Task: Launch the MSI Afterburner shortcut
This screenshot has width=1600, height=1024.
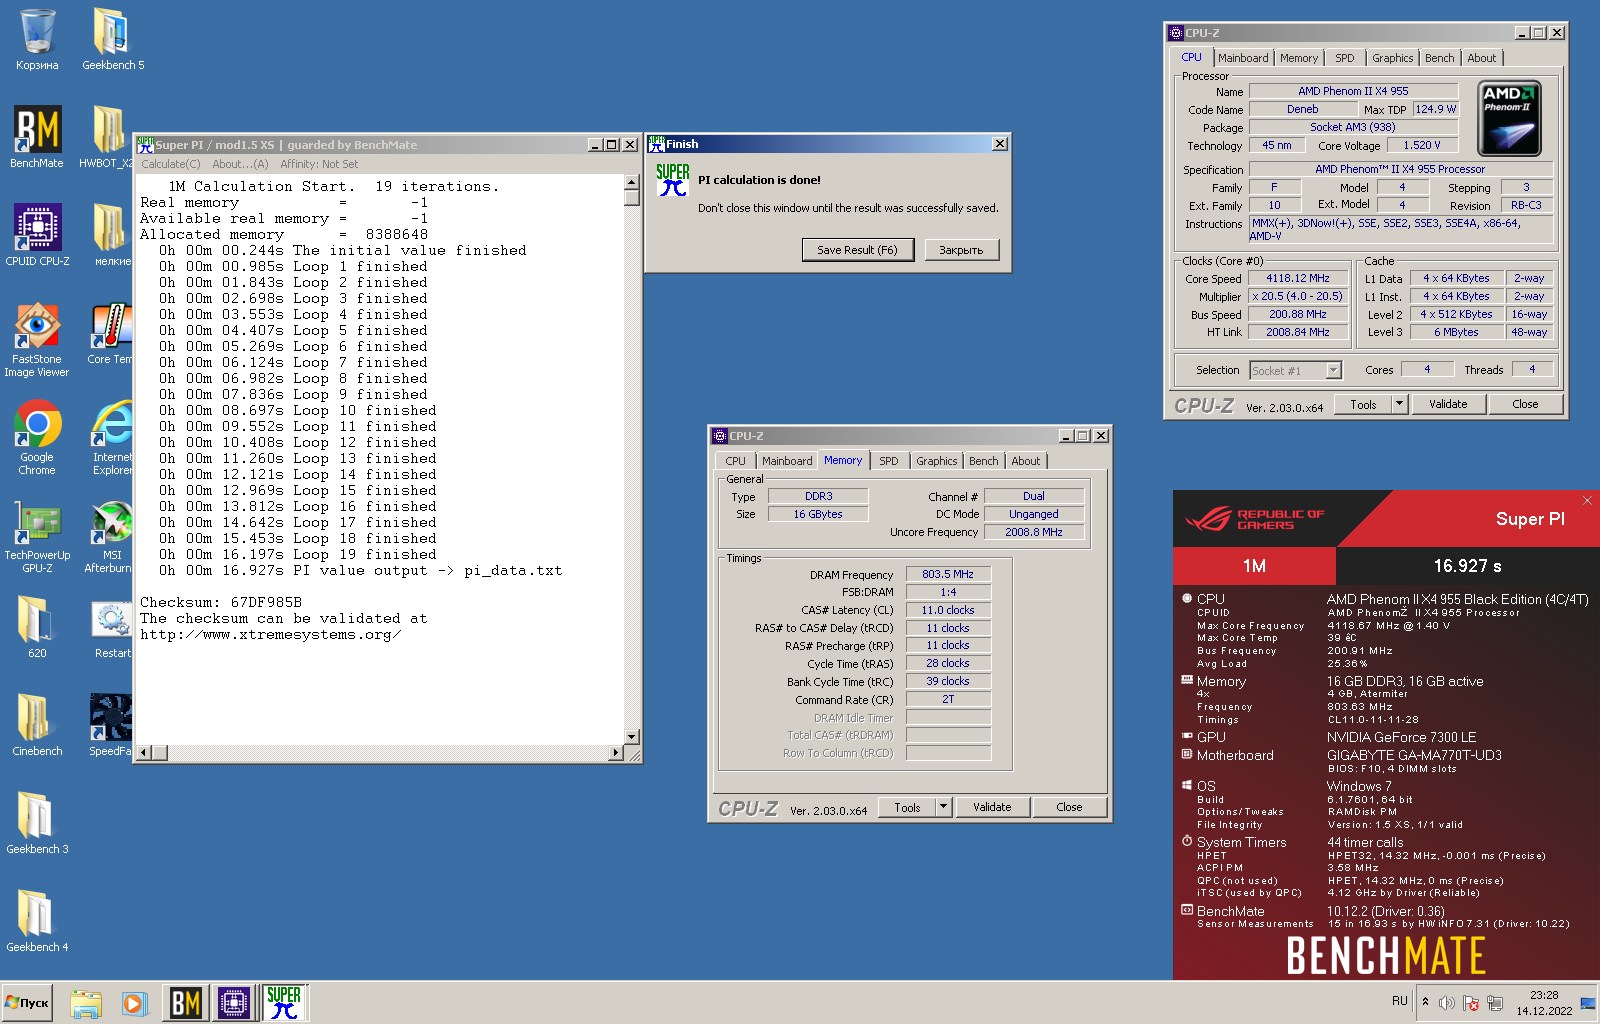Action: (x=110, y=536)
